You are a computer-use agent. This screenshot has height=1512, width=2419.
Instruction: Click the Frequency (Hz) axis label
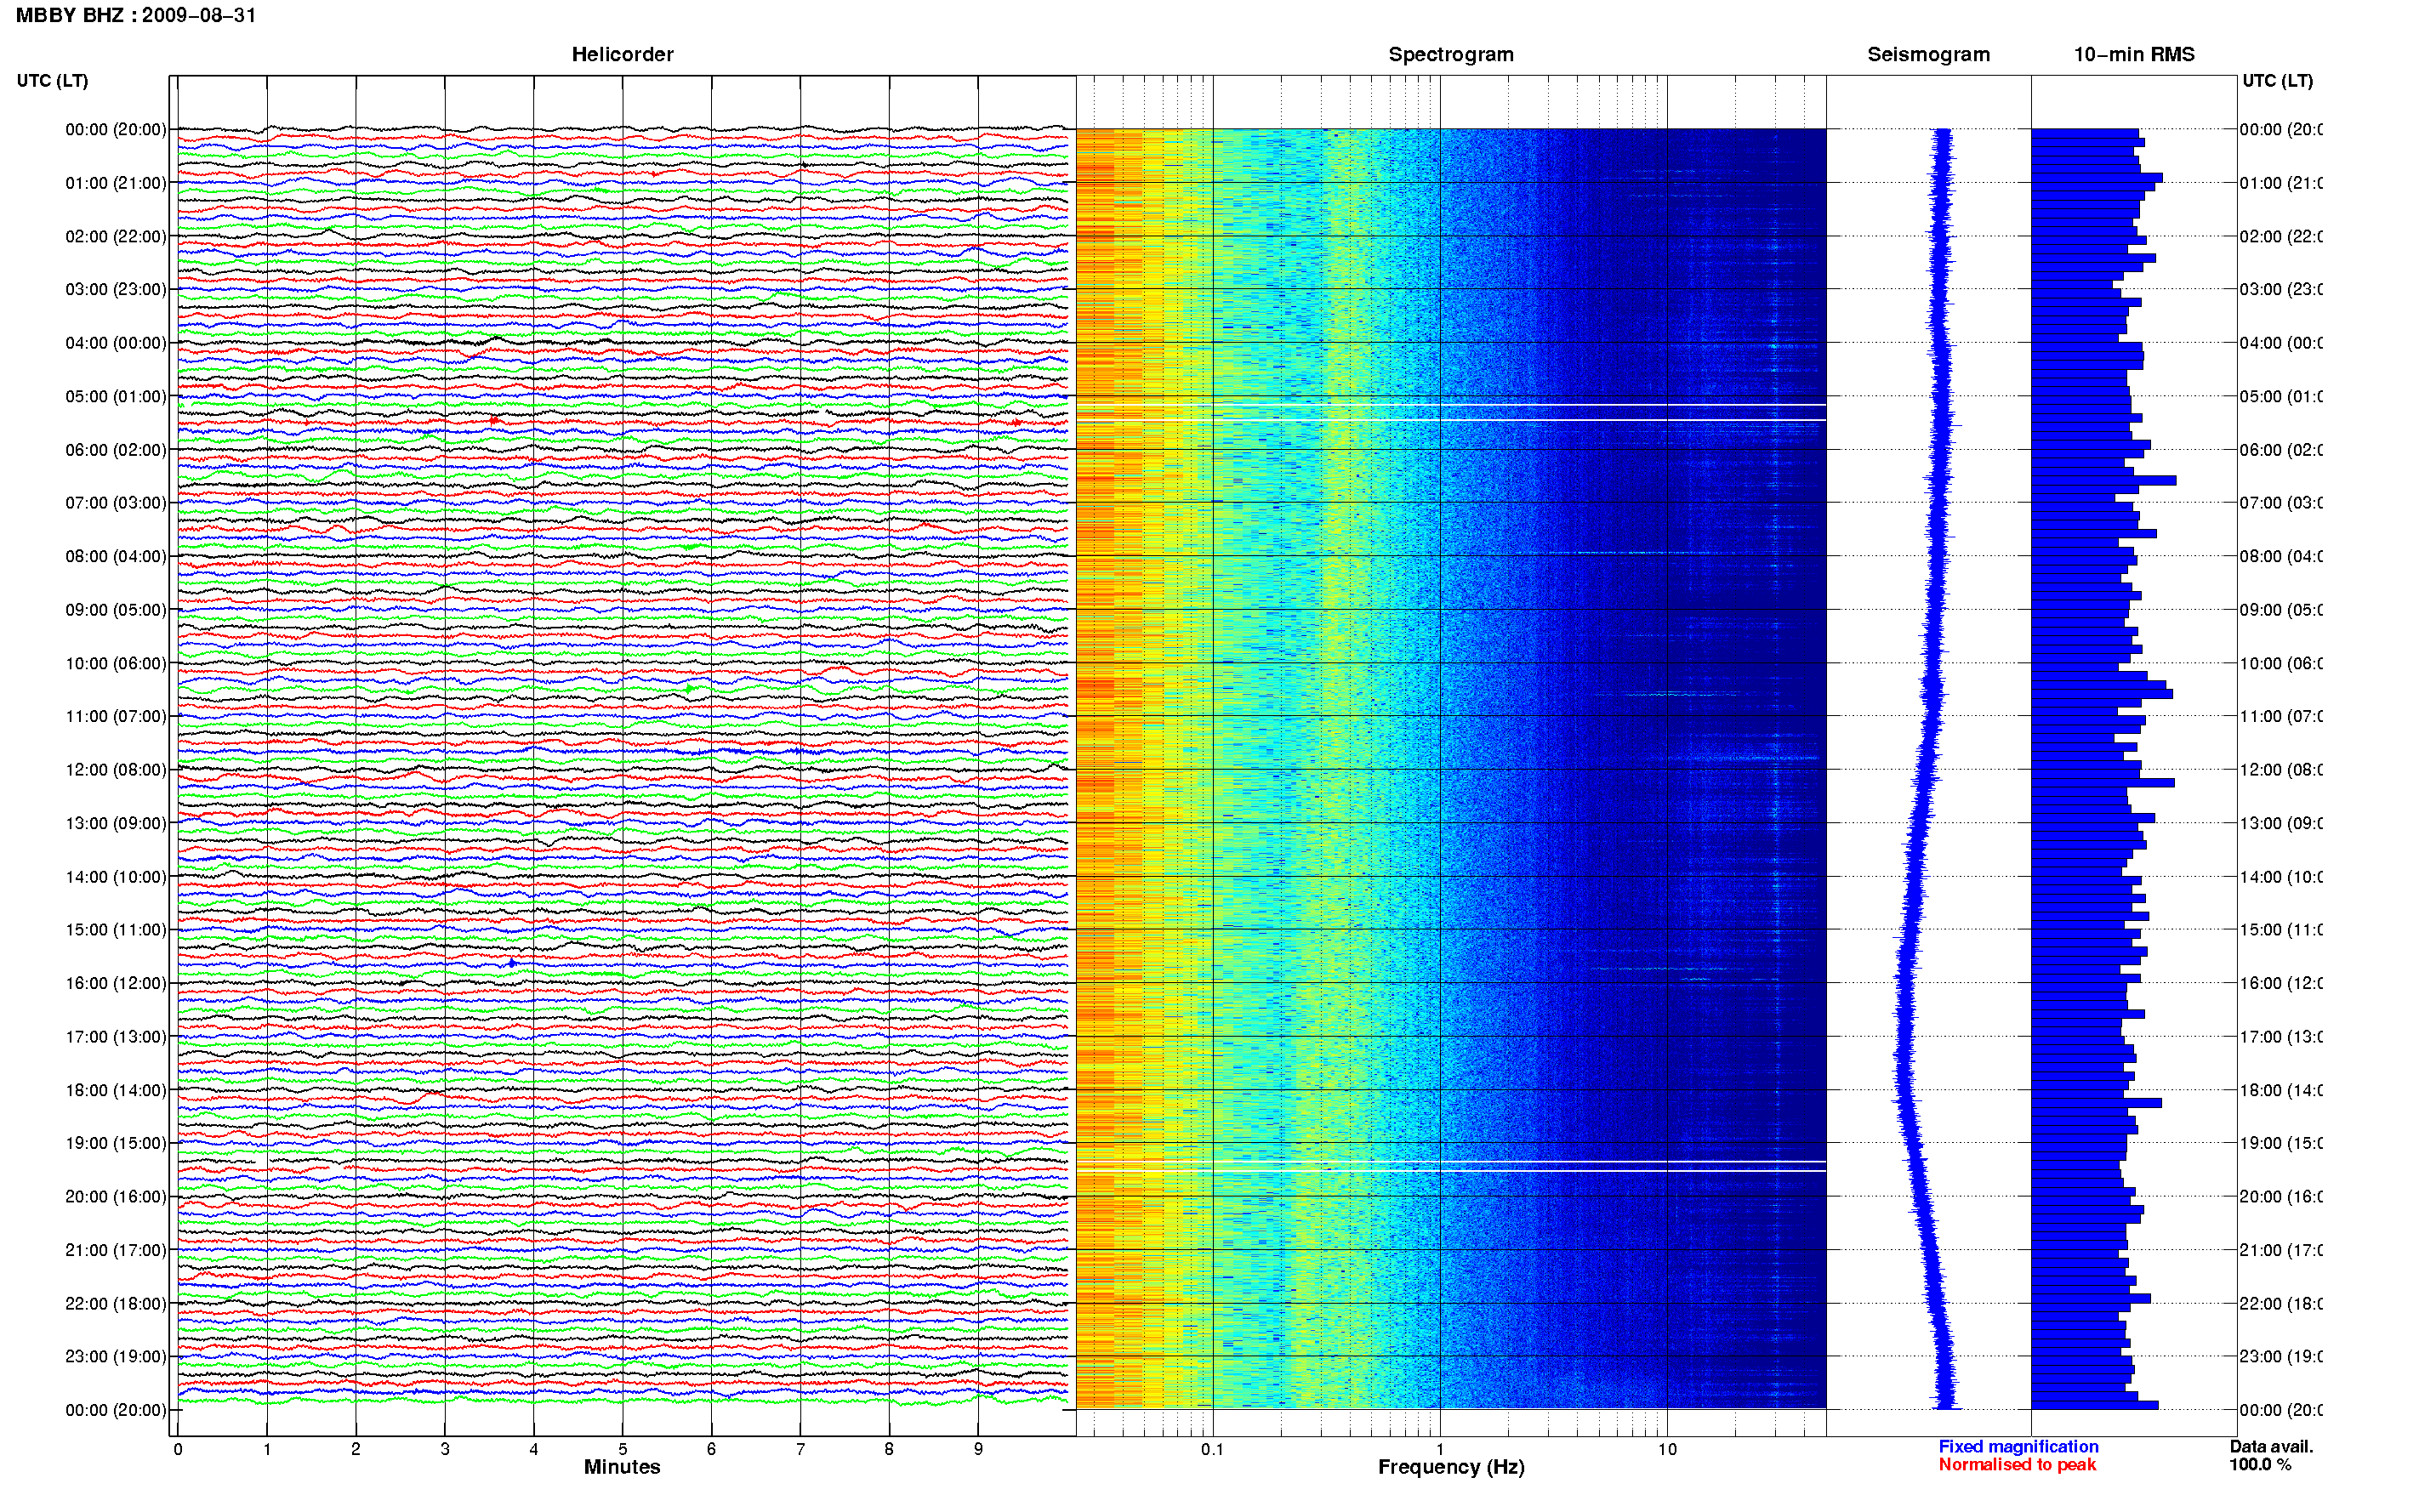pos(1451,1467)
